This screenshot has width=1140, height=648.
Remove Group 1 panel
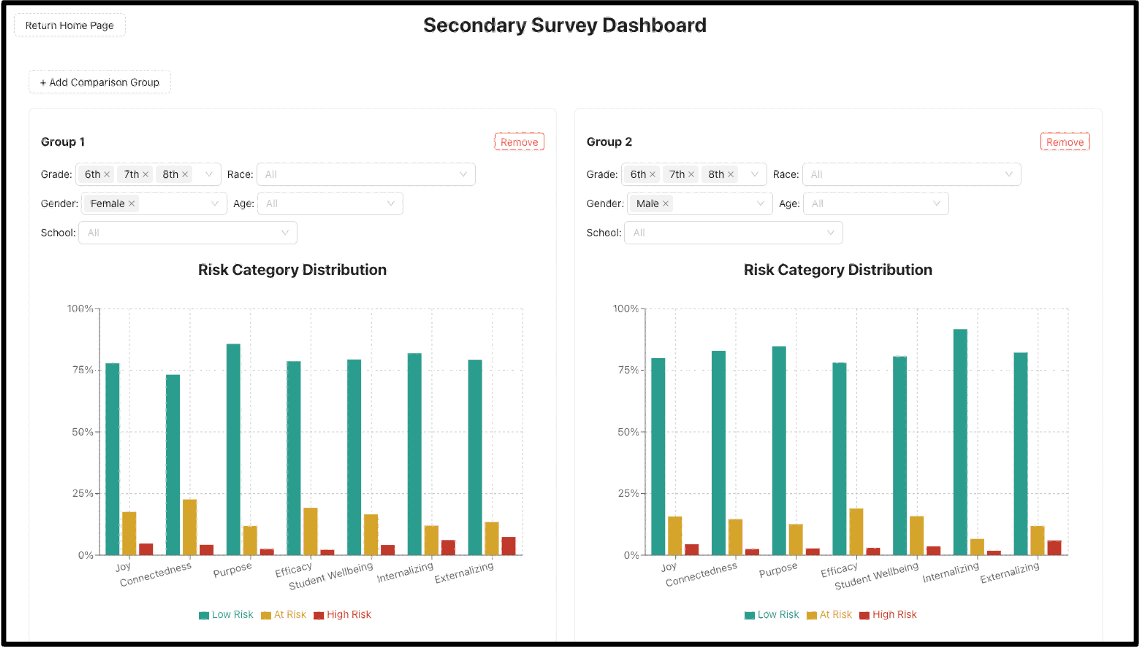coord(519,142)
